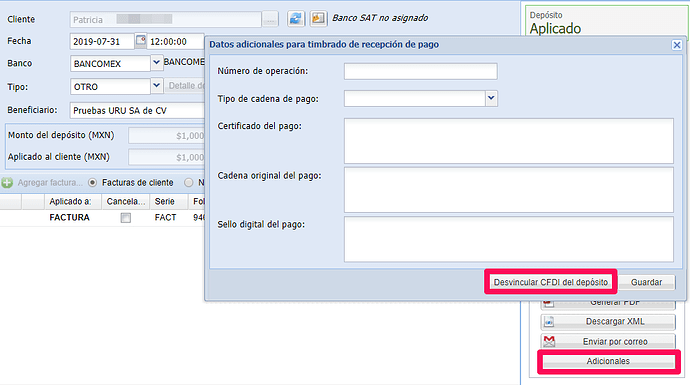Viewport: 690px width, 385px height.
Task: Open the calendar picker next to Fecha
Action: point(140,40)
